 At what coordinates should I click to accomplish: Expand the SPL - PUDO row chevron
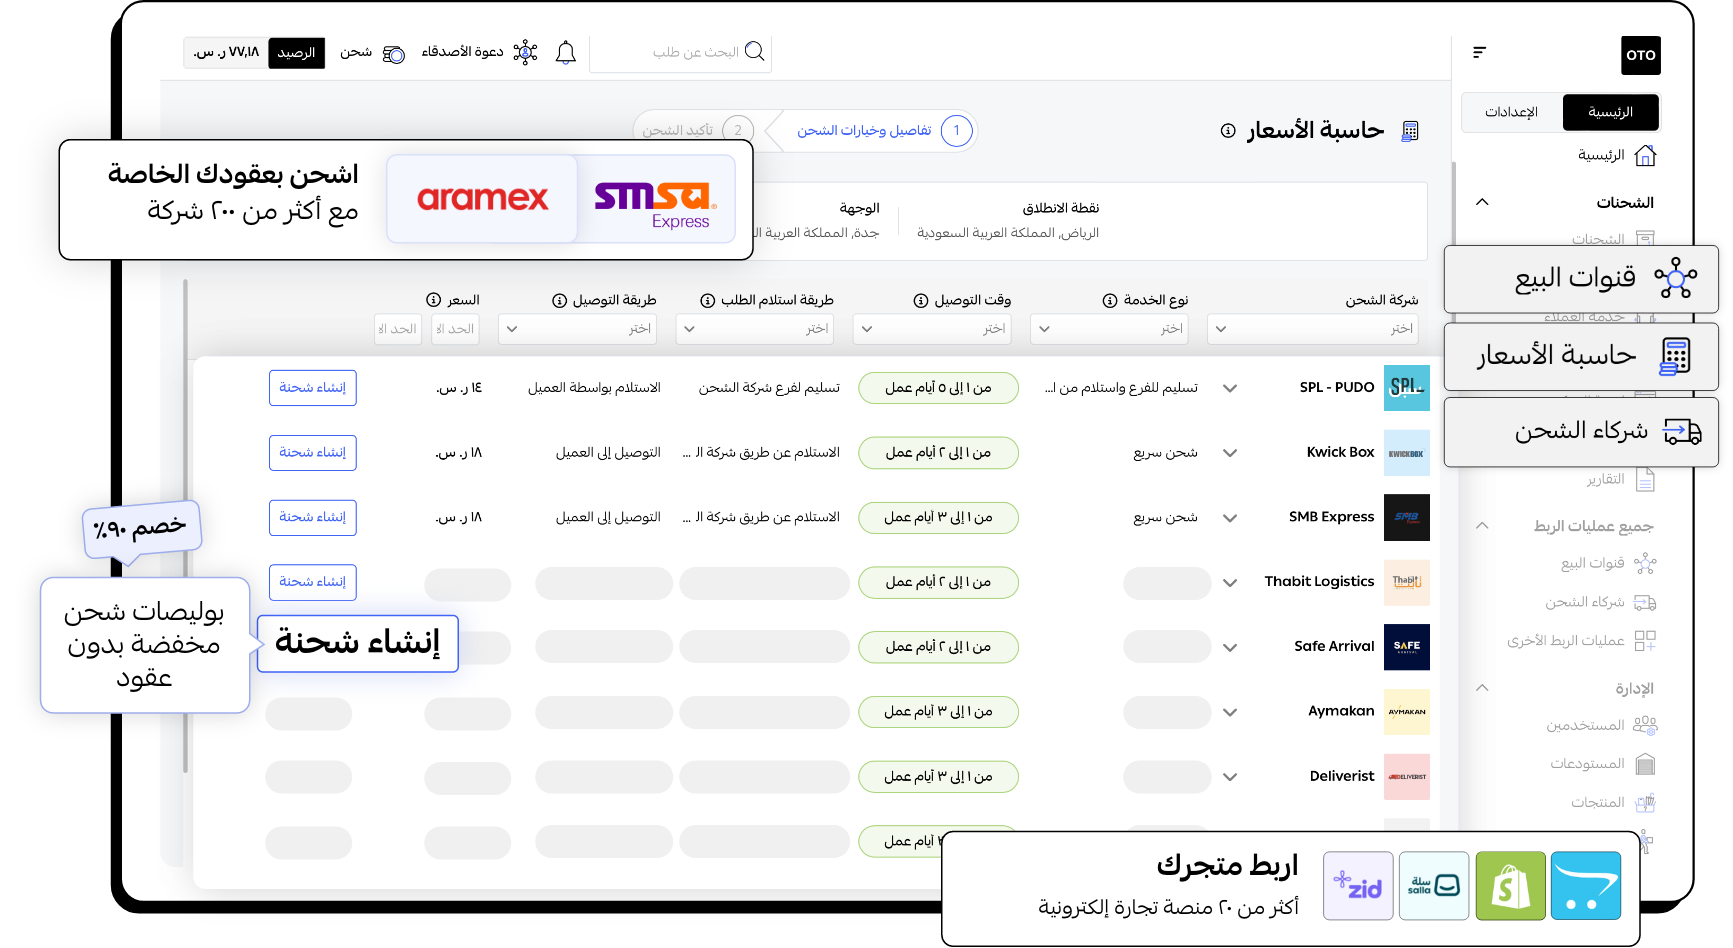coord(1230,388)
